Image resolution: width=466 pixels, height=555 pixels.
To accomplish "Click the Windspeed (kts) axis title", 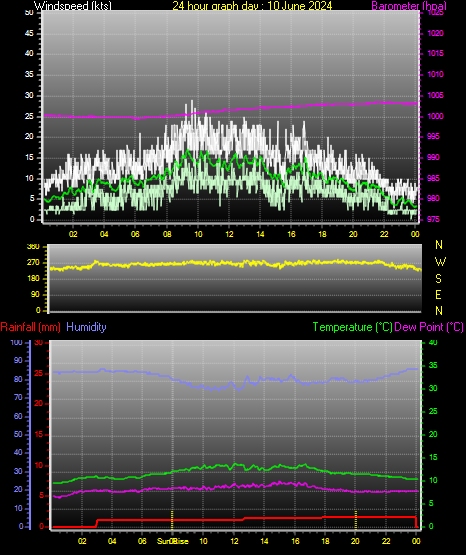I will click(73, 5).
